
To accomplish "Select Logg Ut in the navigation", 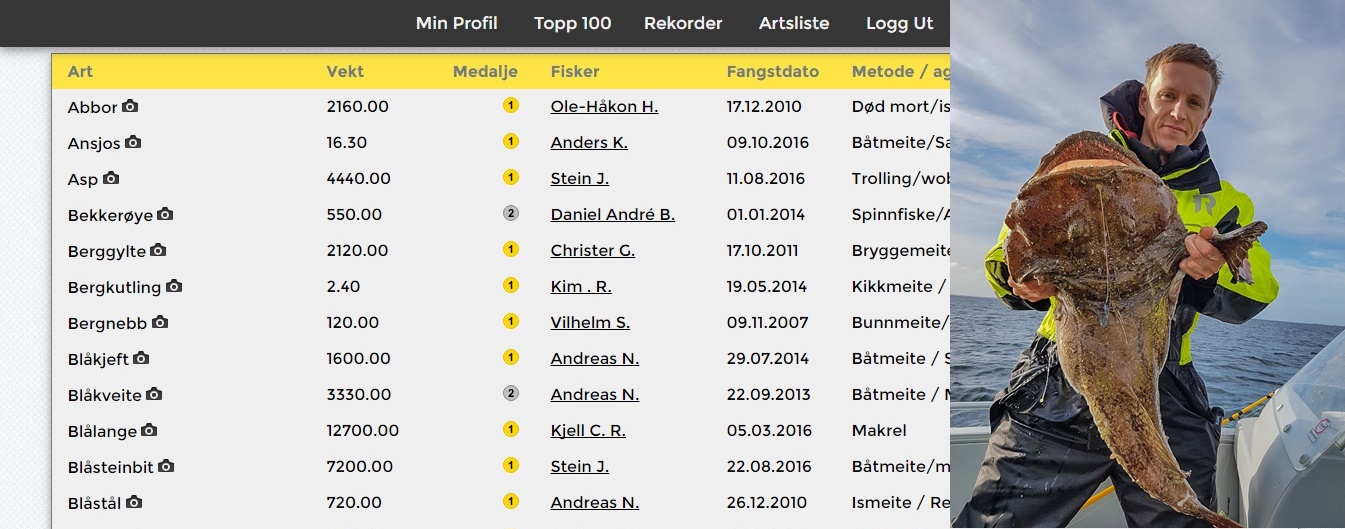I will (900, 23).
